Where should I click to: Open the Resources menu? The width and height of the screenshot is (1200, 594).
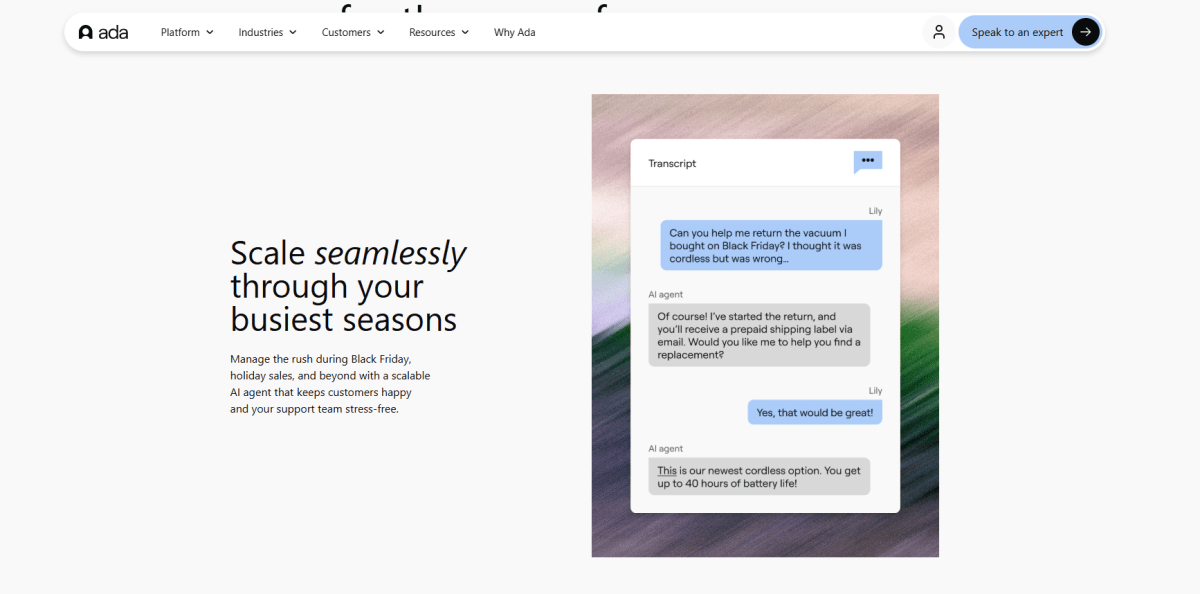(439, 32)
